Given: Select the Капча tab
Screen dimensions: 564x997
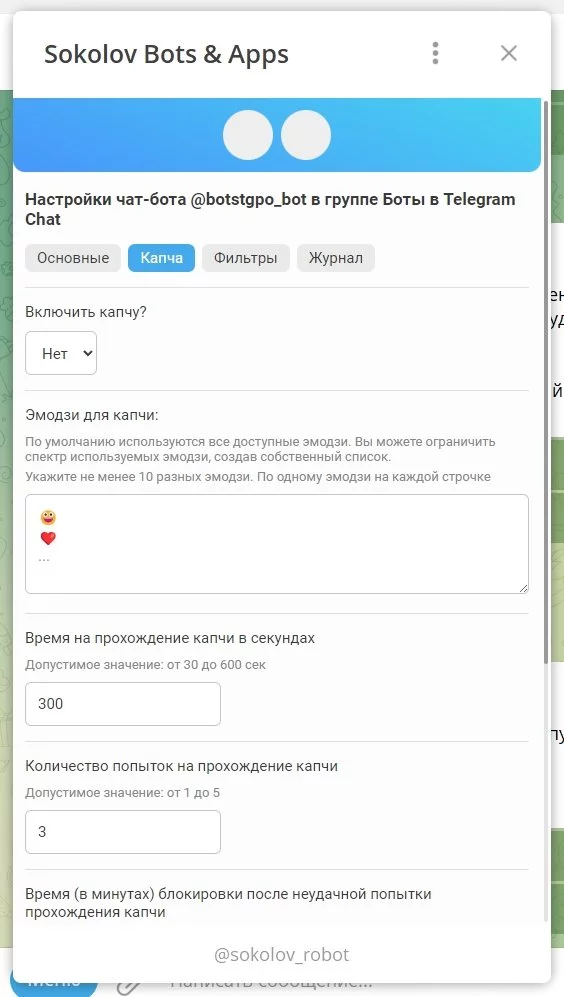Looking at the screenshot, I should point(162,258).
